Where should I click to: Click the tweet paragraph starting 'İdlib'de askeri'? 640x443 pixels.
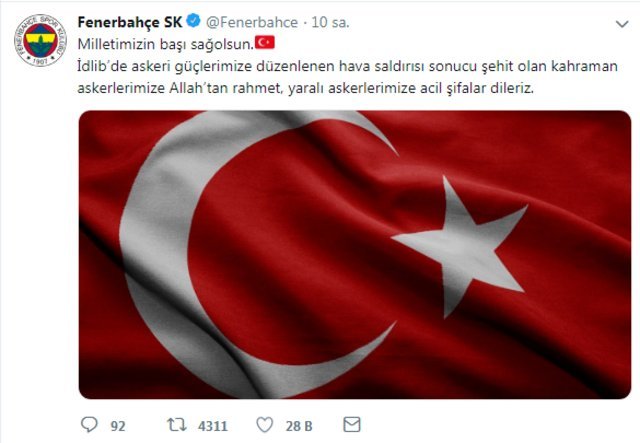347,77
